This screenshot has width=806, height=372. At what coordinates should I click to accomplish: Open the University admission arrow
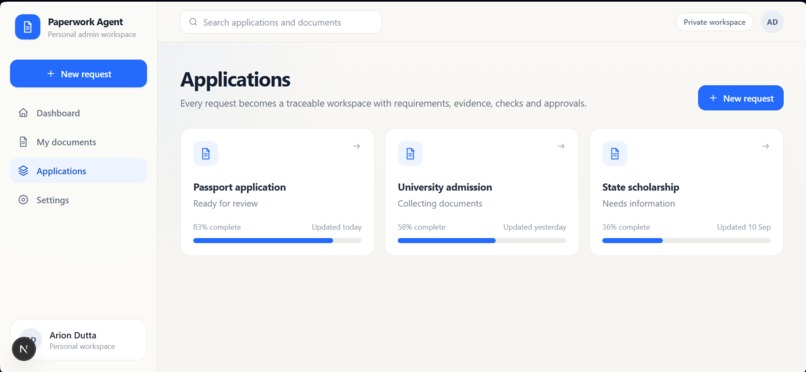click(561, 146)
